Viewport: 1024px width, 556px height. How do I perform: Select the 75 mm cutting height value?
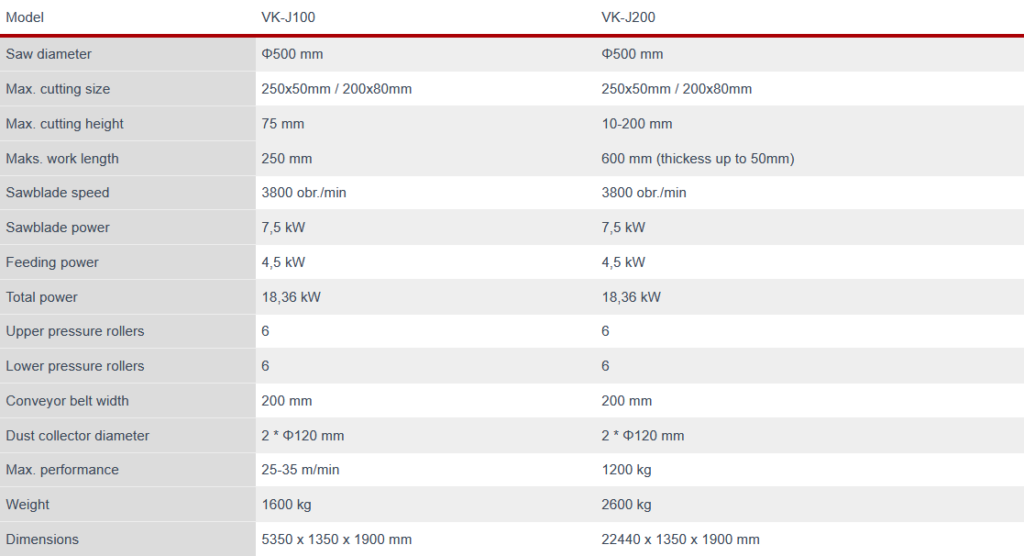(x=283, y=124)
